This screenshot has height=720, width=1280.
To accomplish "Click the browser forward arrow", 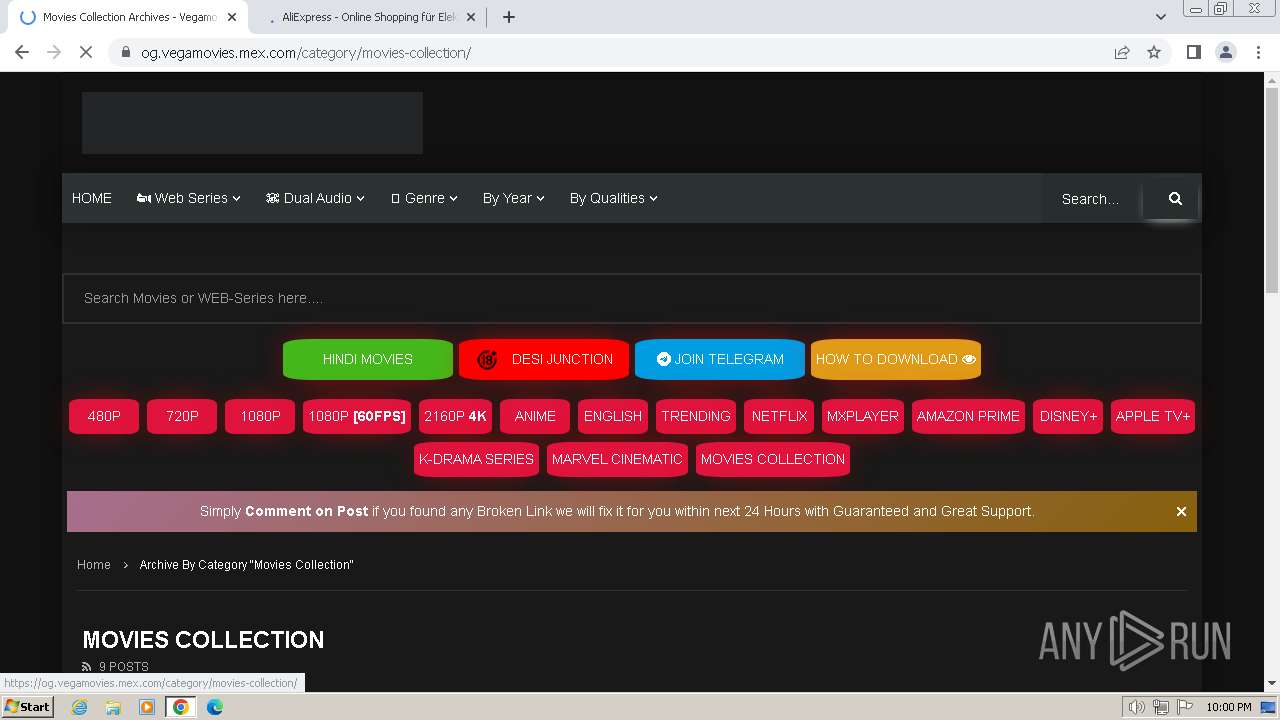I will click(x=54, y=52).
